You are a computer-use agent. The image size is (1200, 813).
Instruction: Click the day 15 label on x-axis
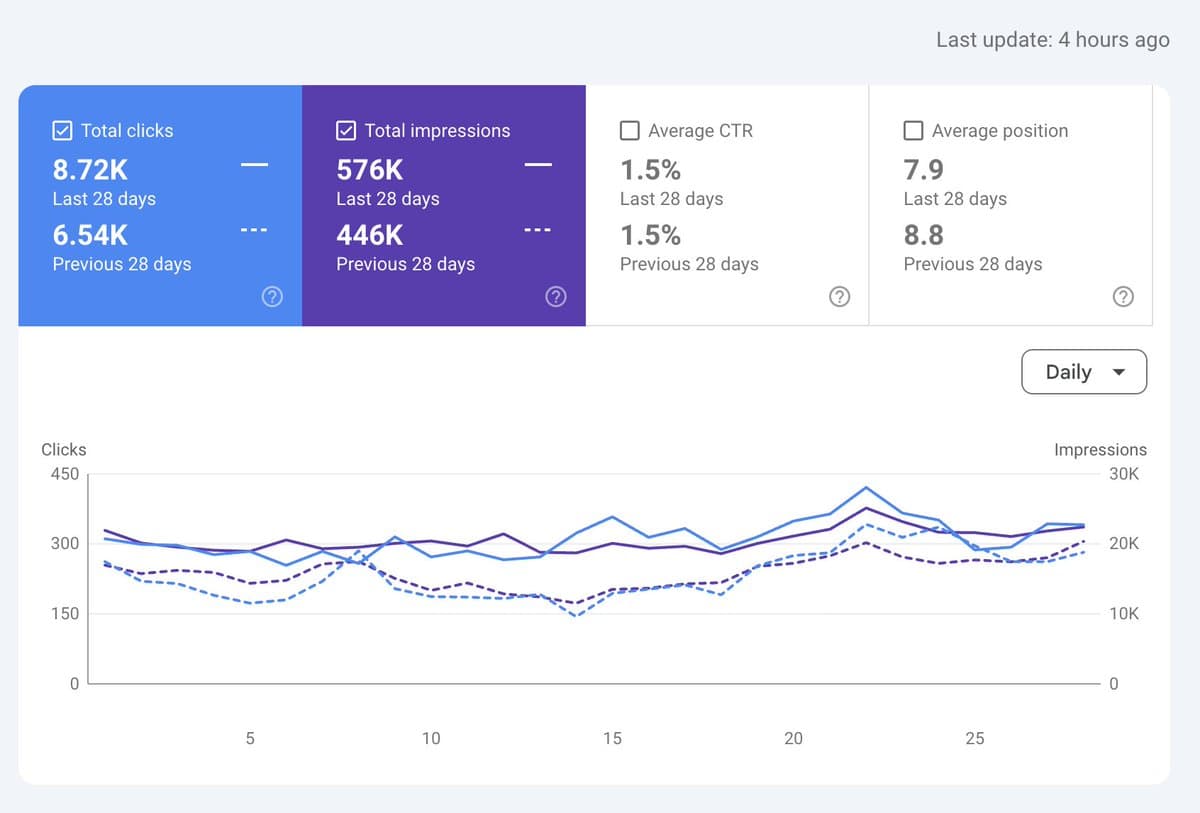(612, 738)
